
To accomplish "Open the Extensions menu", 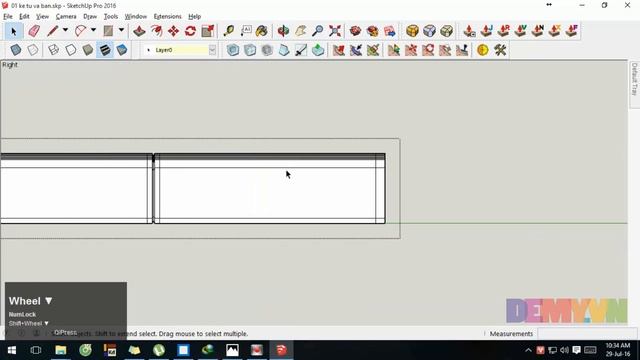I will point(167,17).
